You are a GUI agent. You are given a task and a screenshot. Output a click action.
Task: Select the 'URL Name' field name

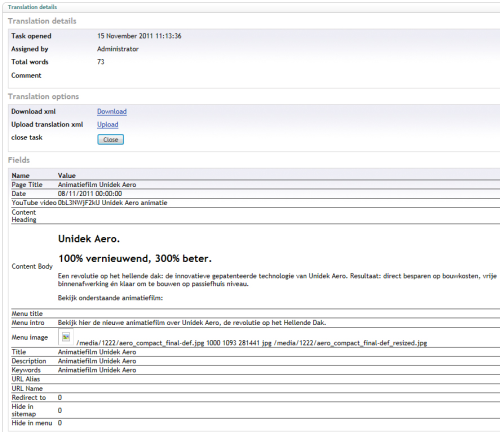[x=27, y=388]
